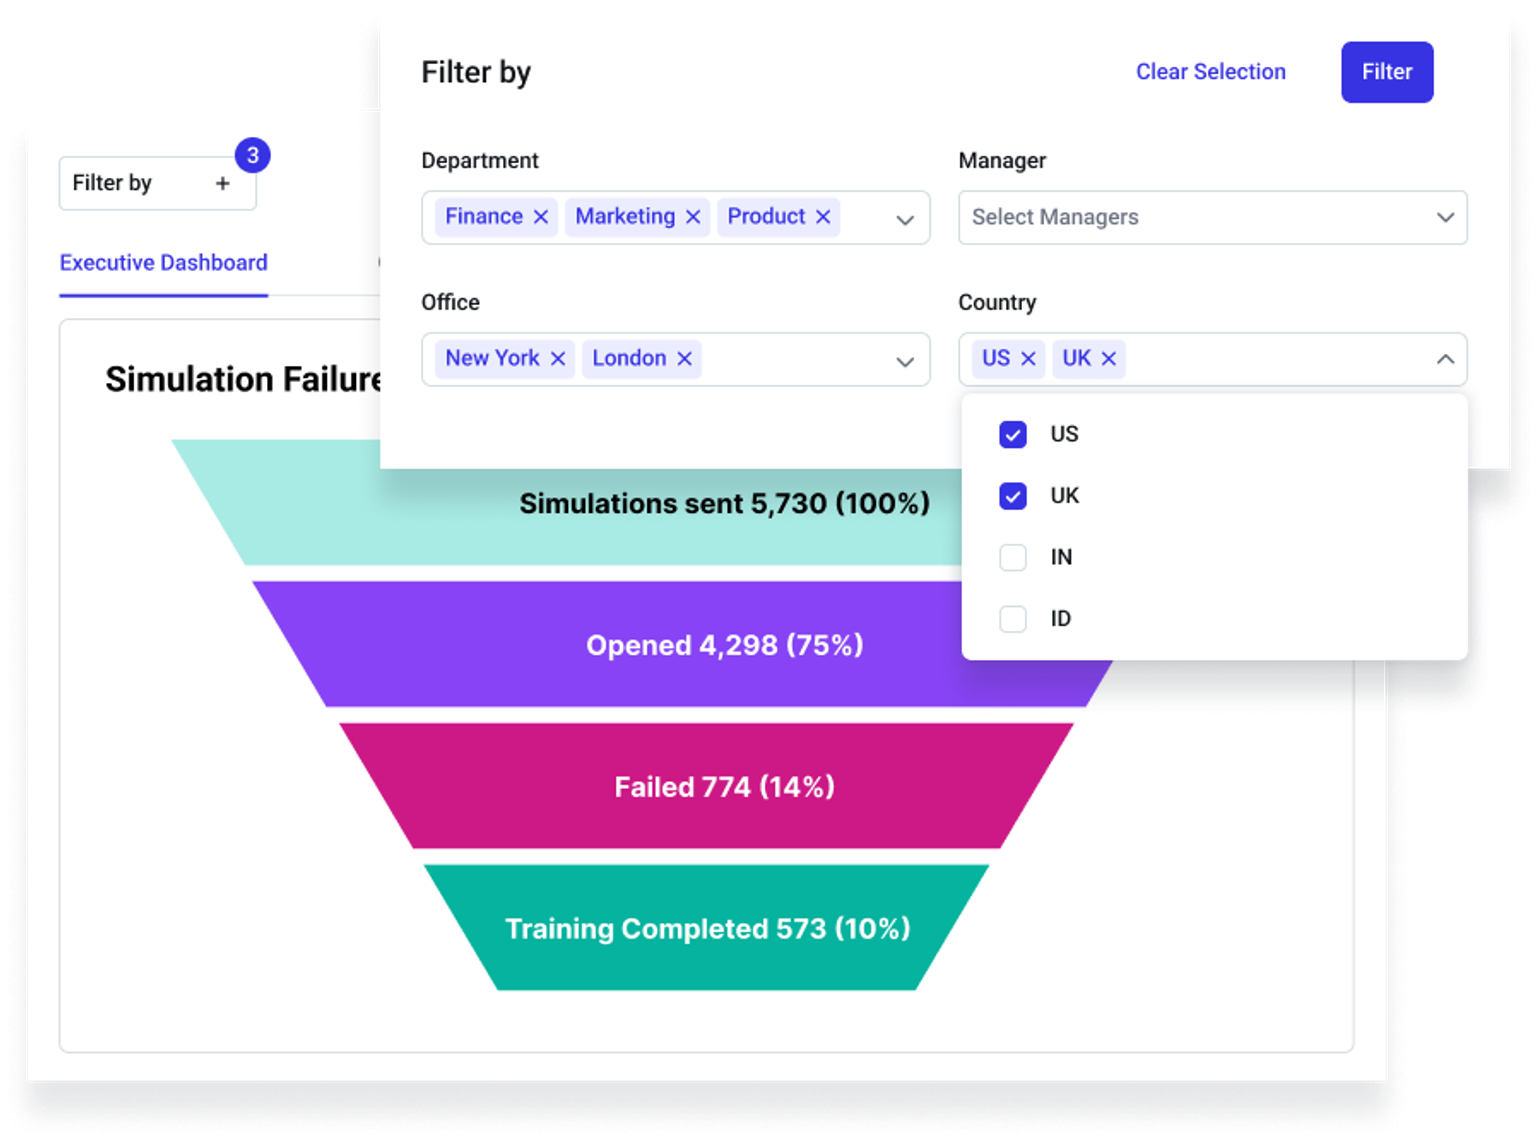Remove the London office tag
Viewport: 1536px width, 1140px height.
pyautogui.click(x=684, y=359)
